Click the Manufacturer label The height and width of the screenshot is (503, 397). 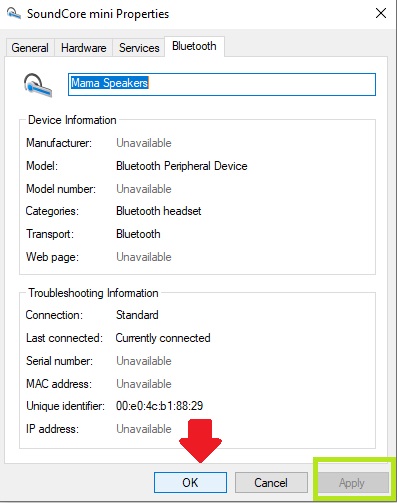click(x=59, y=143)
